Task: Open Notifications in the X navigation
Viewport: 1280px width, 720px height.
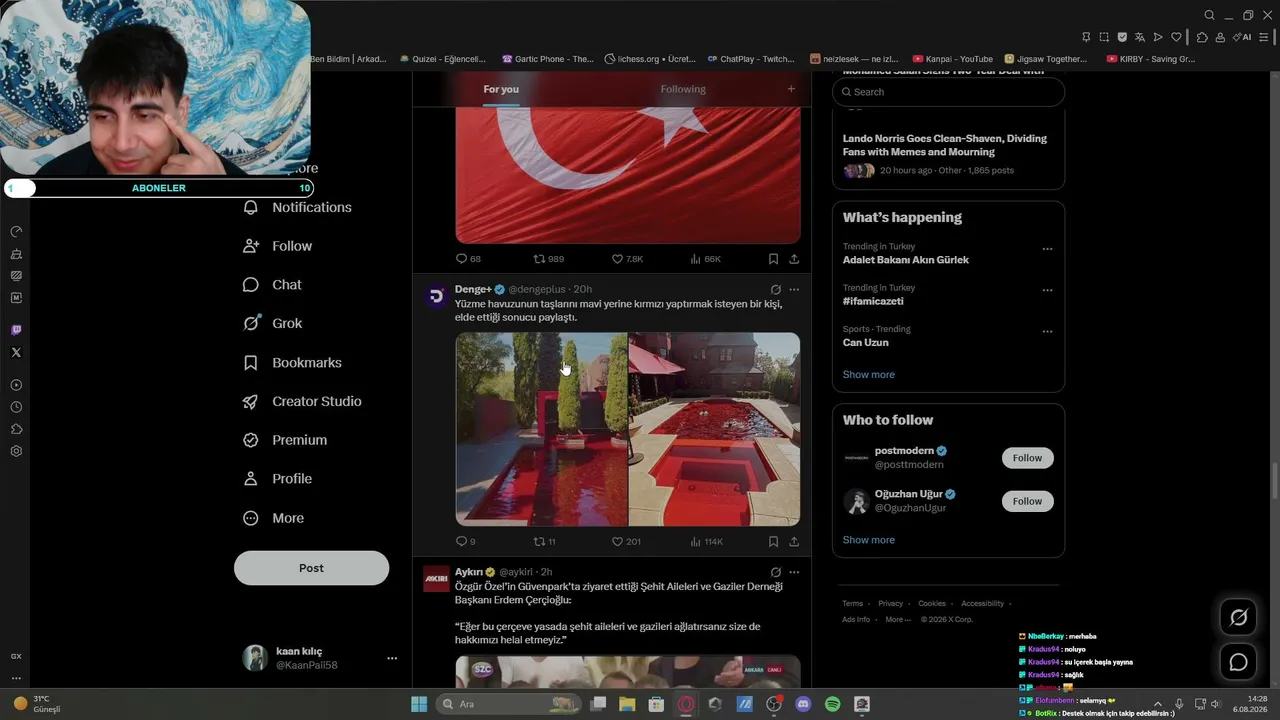Action: pos(297,207)
